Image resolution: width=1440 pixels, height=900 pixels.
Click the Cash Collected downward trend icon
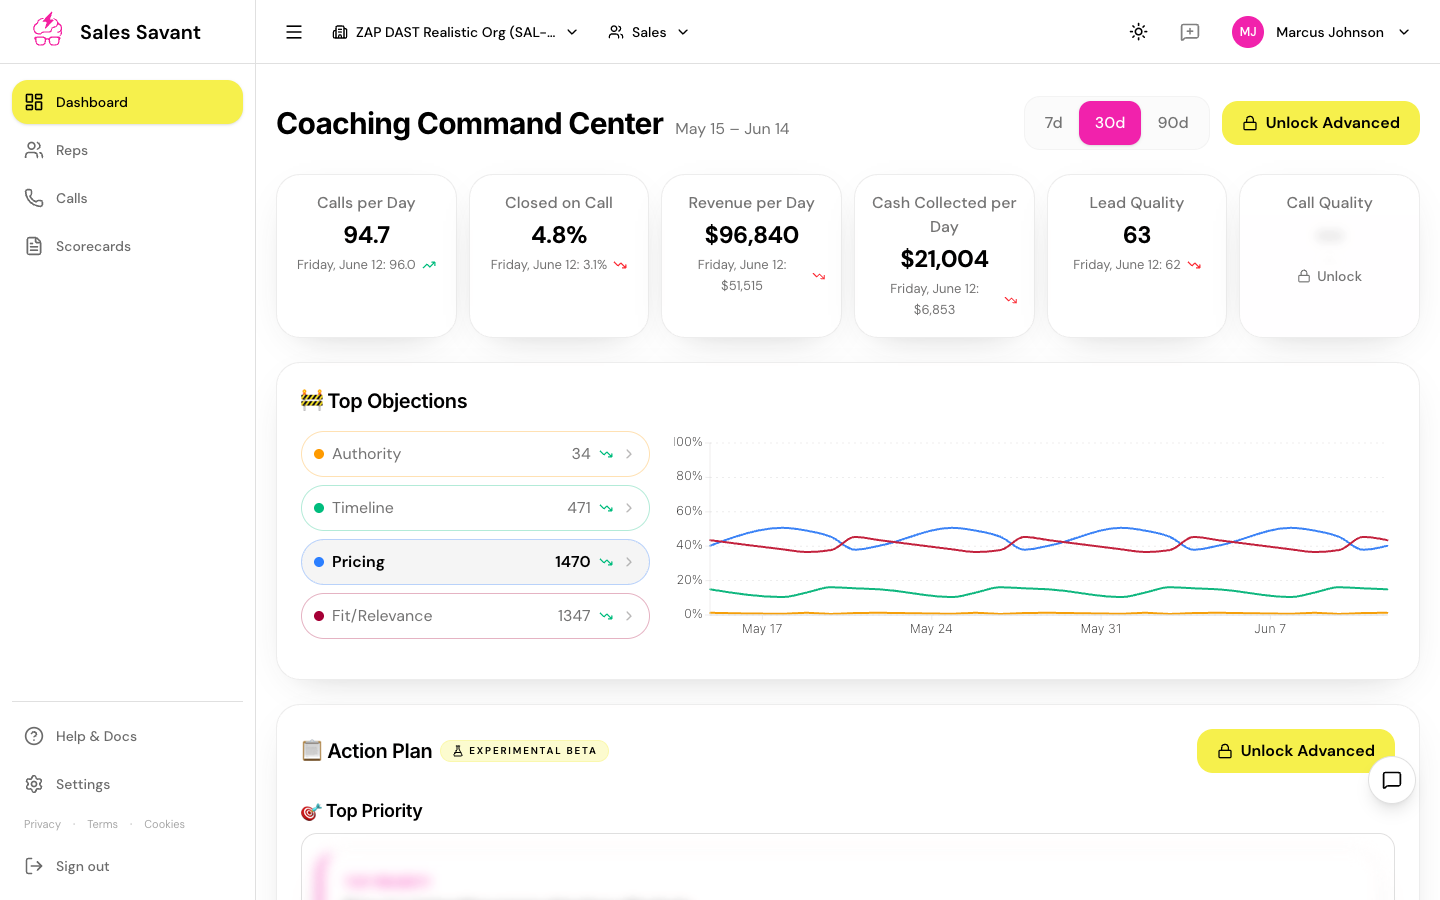point(1011,300)
